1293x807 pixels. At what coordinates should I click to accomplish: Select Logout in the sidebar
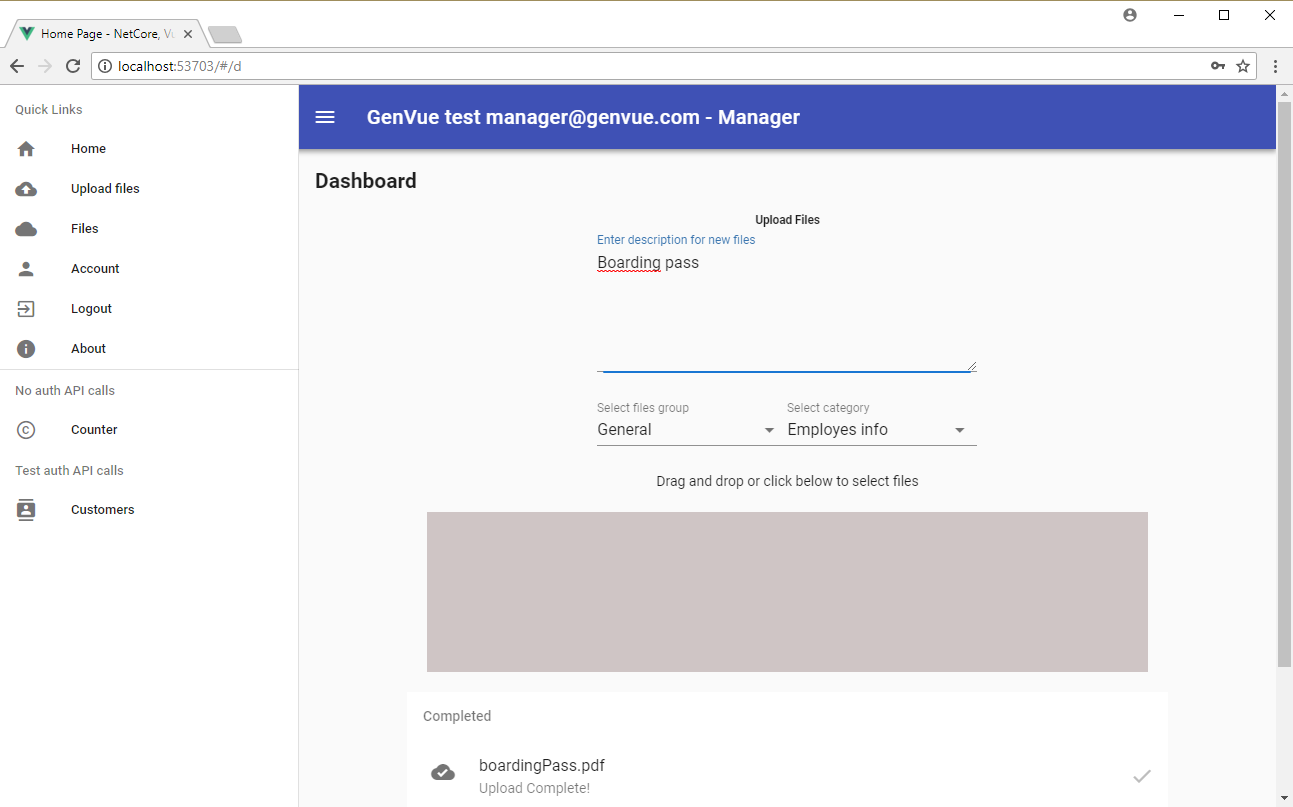91,309
